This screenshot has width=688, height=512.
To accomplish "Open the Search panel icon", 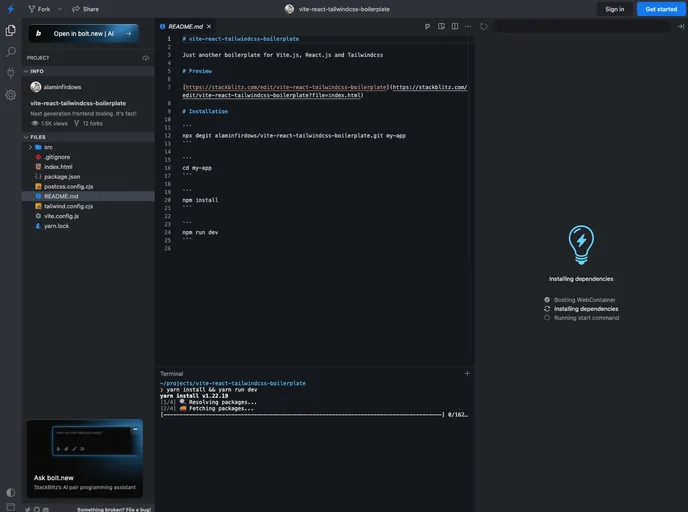I will click(x=11, y=51).
